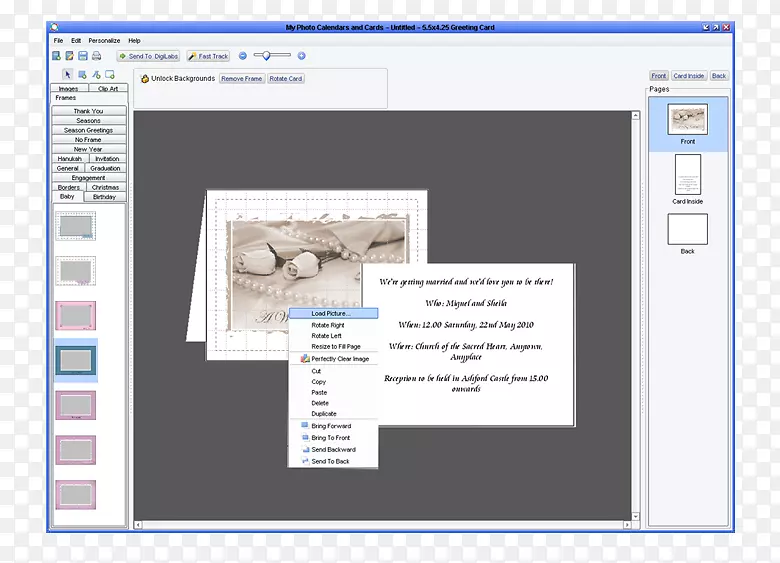Click the new project toolbar icon
The image size is (780, 563).
(57, 56)
